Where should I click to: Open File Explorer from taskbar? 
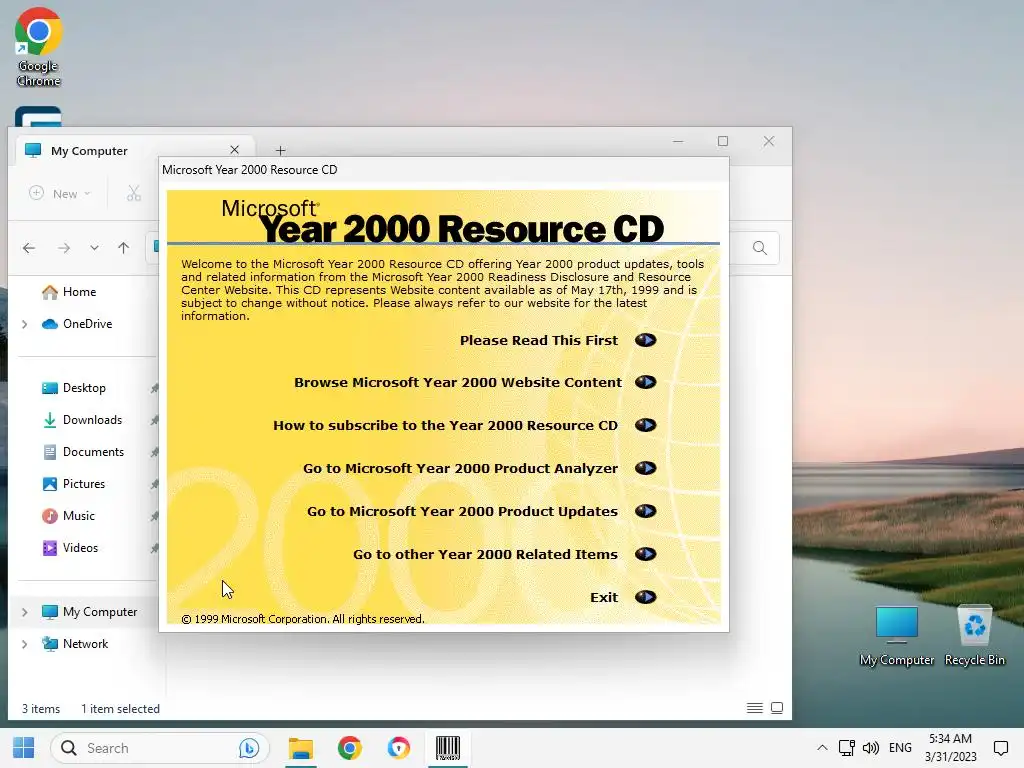tap(301, 748)
